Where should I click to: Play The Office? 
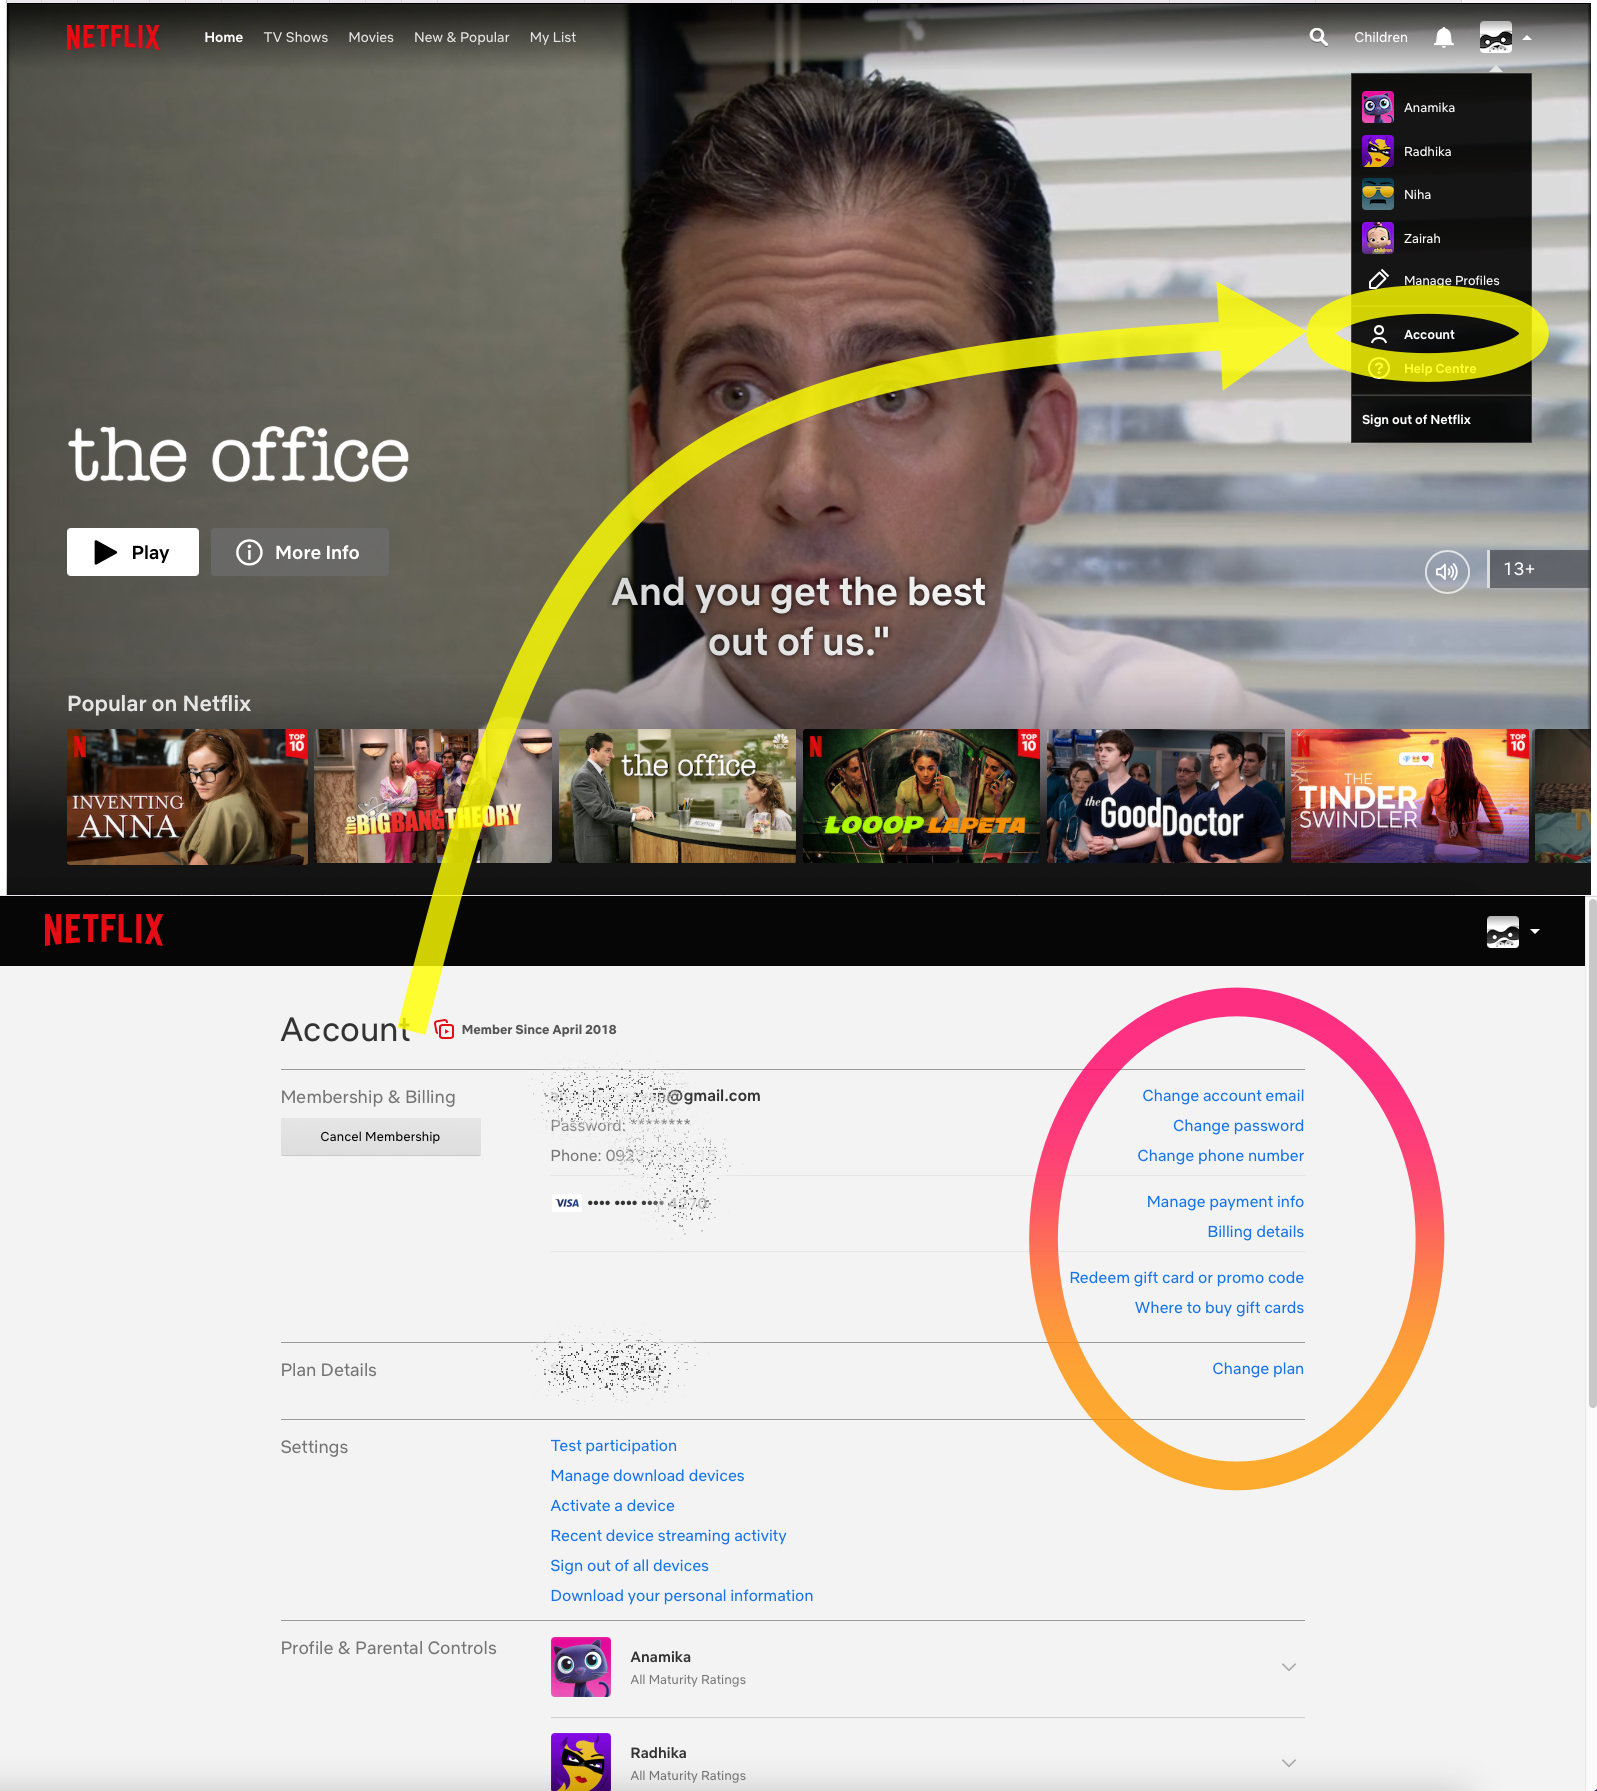pos(133,552)
